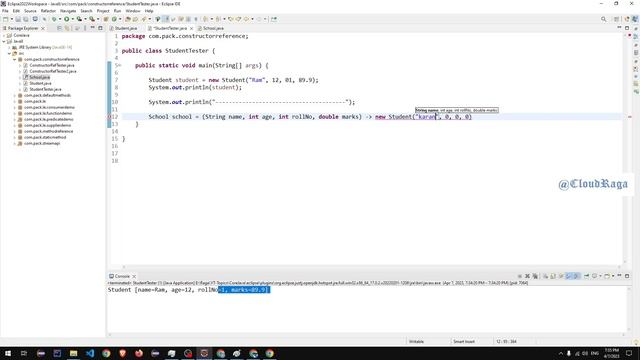
Task: Close the StudentTester.java editor tab
Action: tap(191, 28)
